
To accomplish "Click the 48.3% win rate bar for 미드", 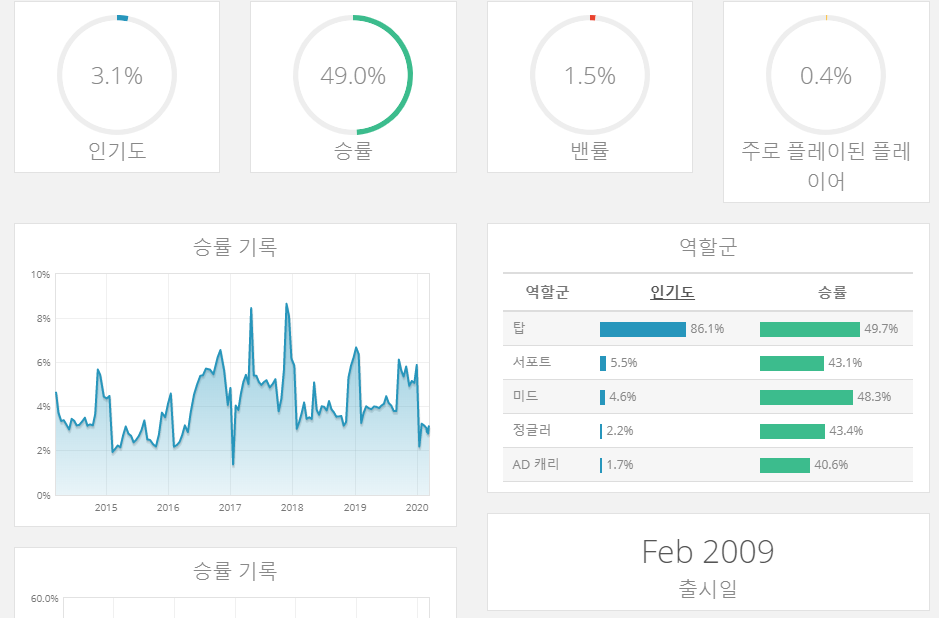I will coord(806,397).
